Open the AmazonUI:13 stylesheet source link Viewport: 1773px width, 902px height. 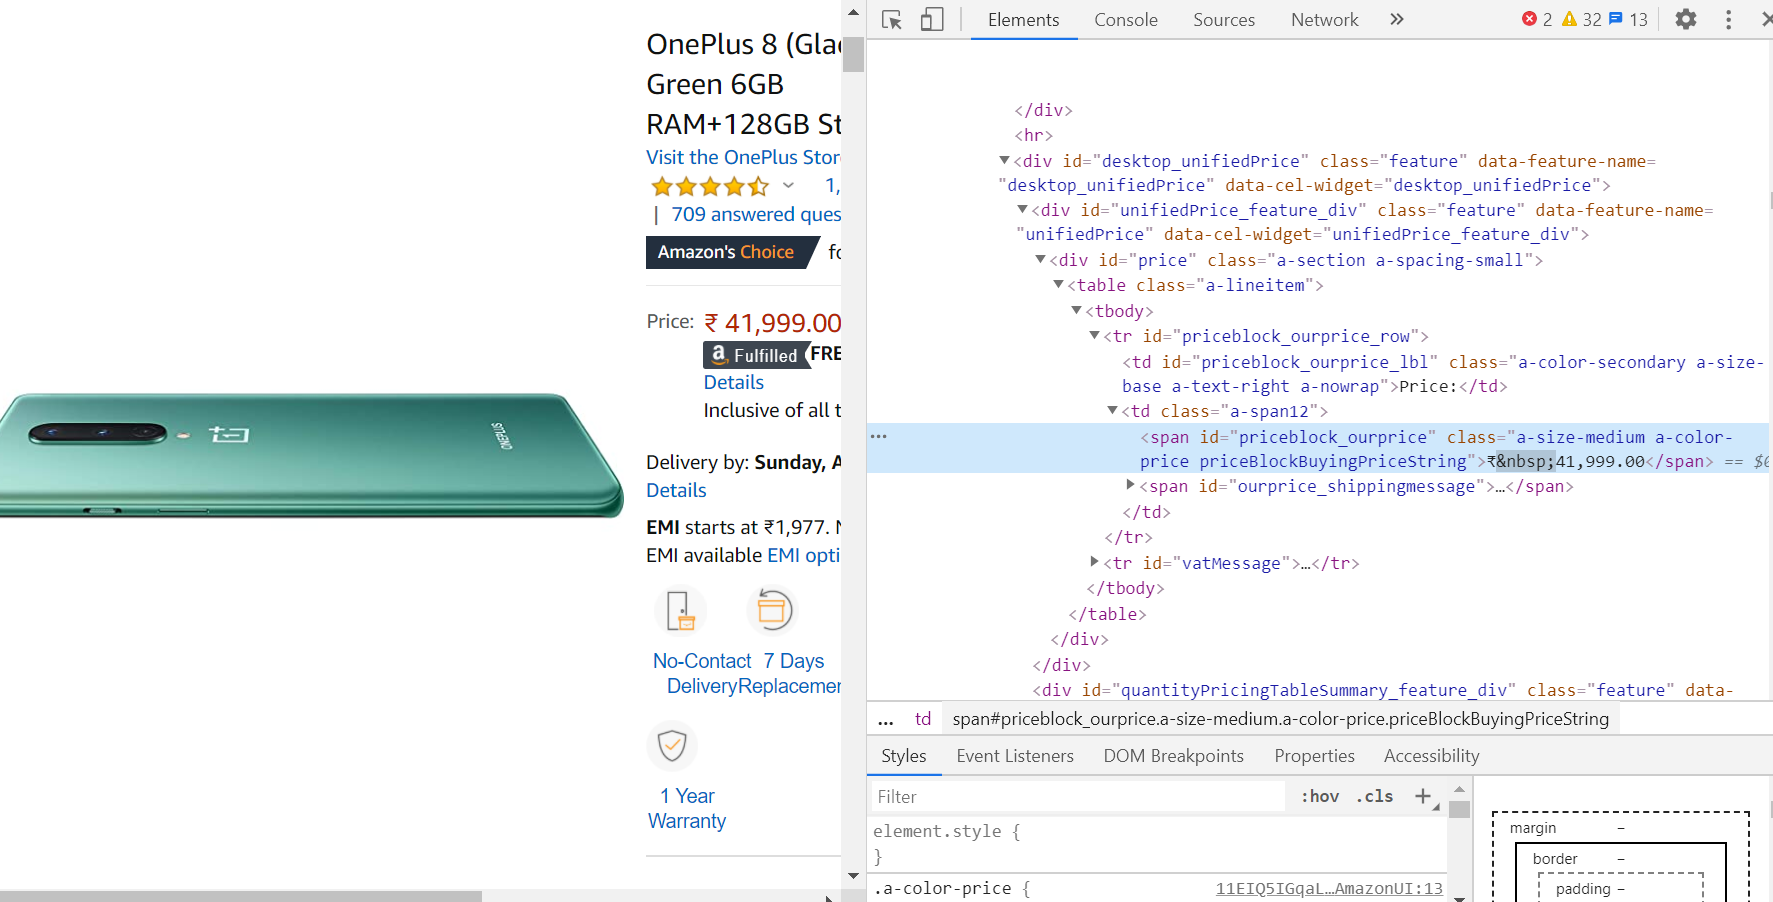(x=1329, y=888)
